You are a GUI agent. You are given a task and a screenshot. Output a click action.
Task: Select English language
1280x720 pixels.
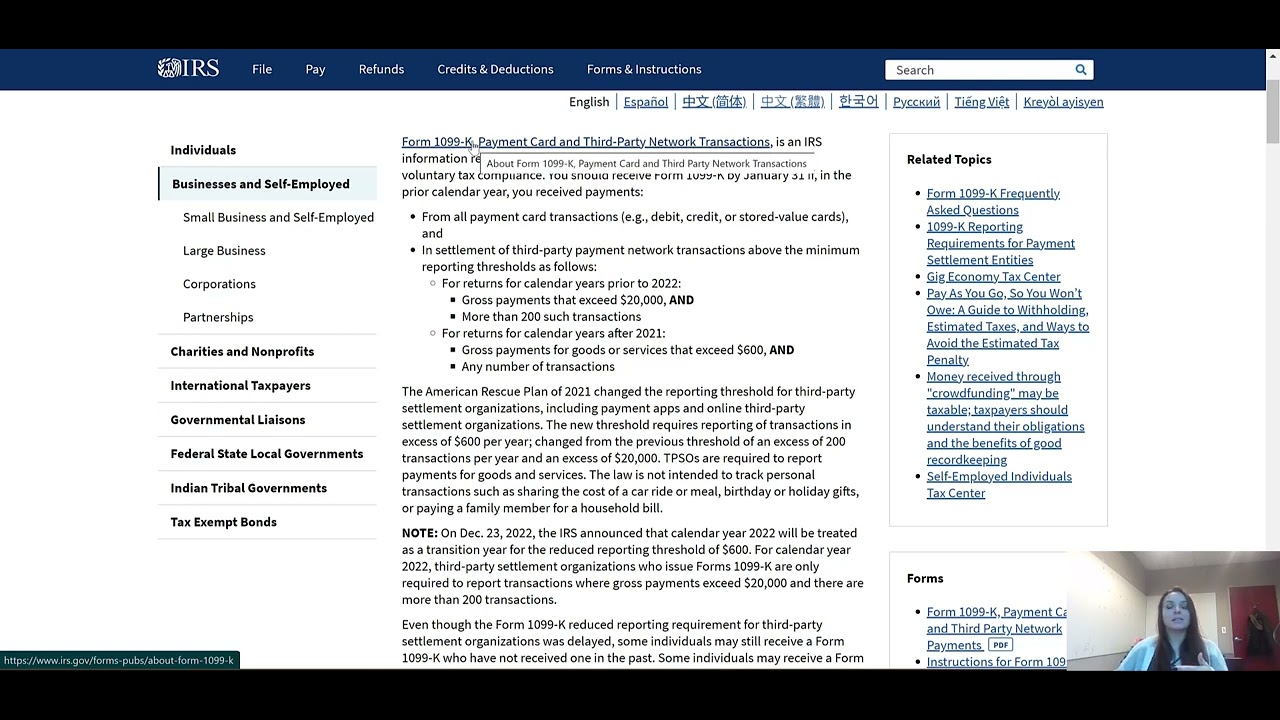coord(589,101)
